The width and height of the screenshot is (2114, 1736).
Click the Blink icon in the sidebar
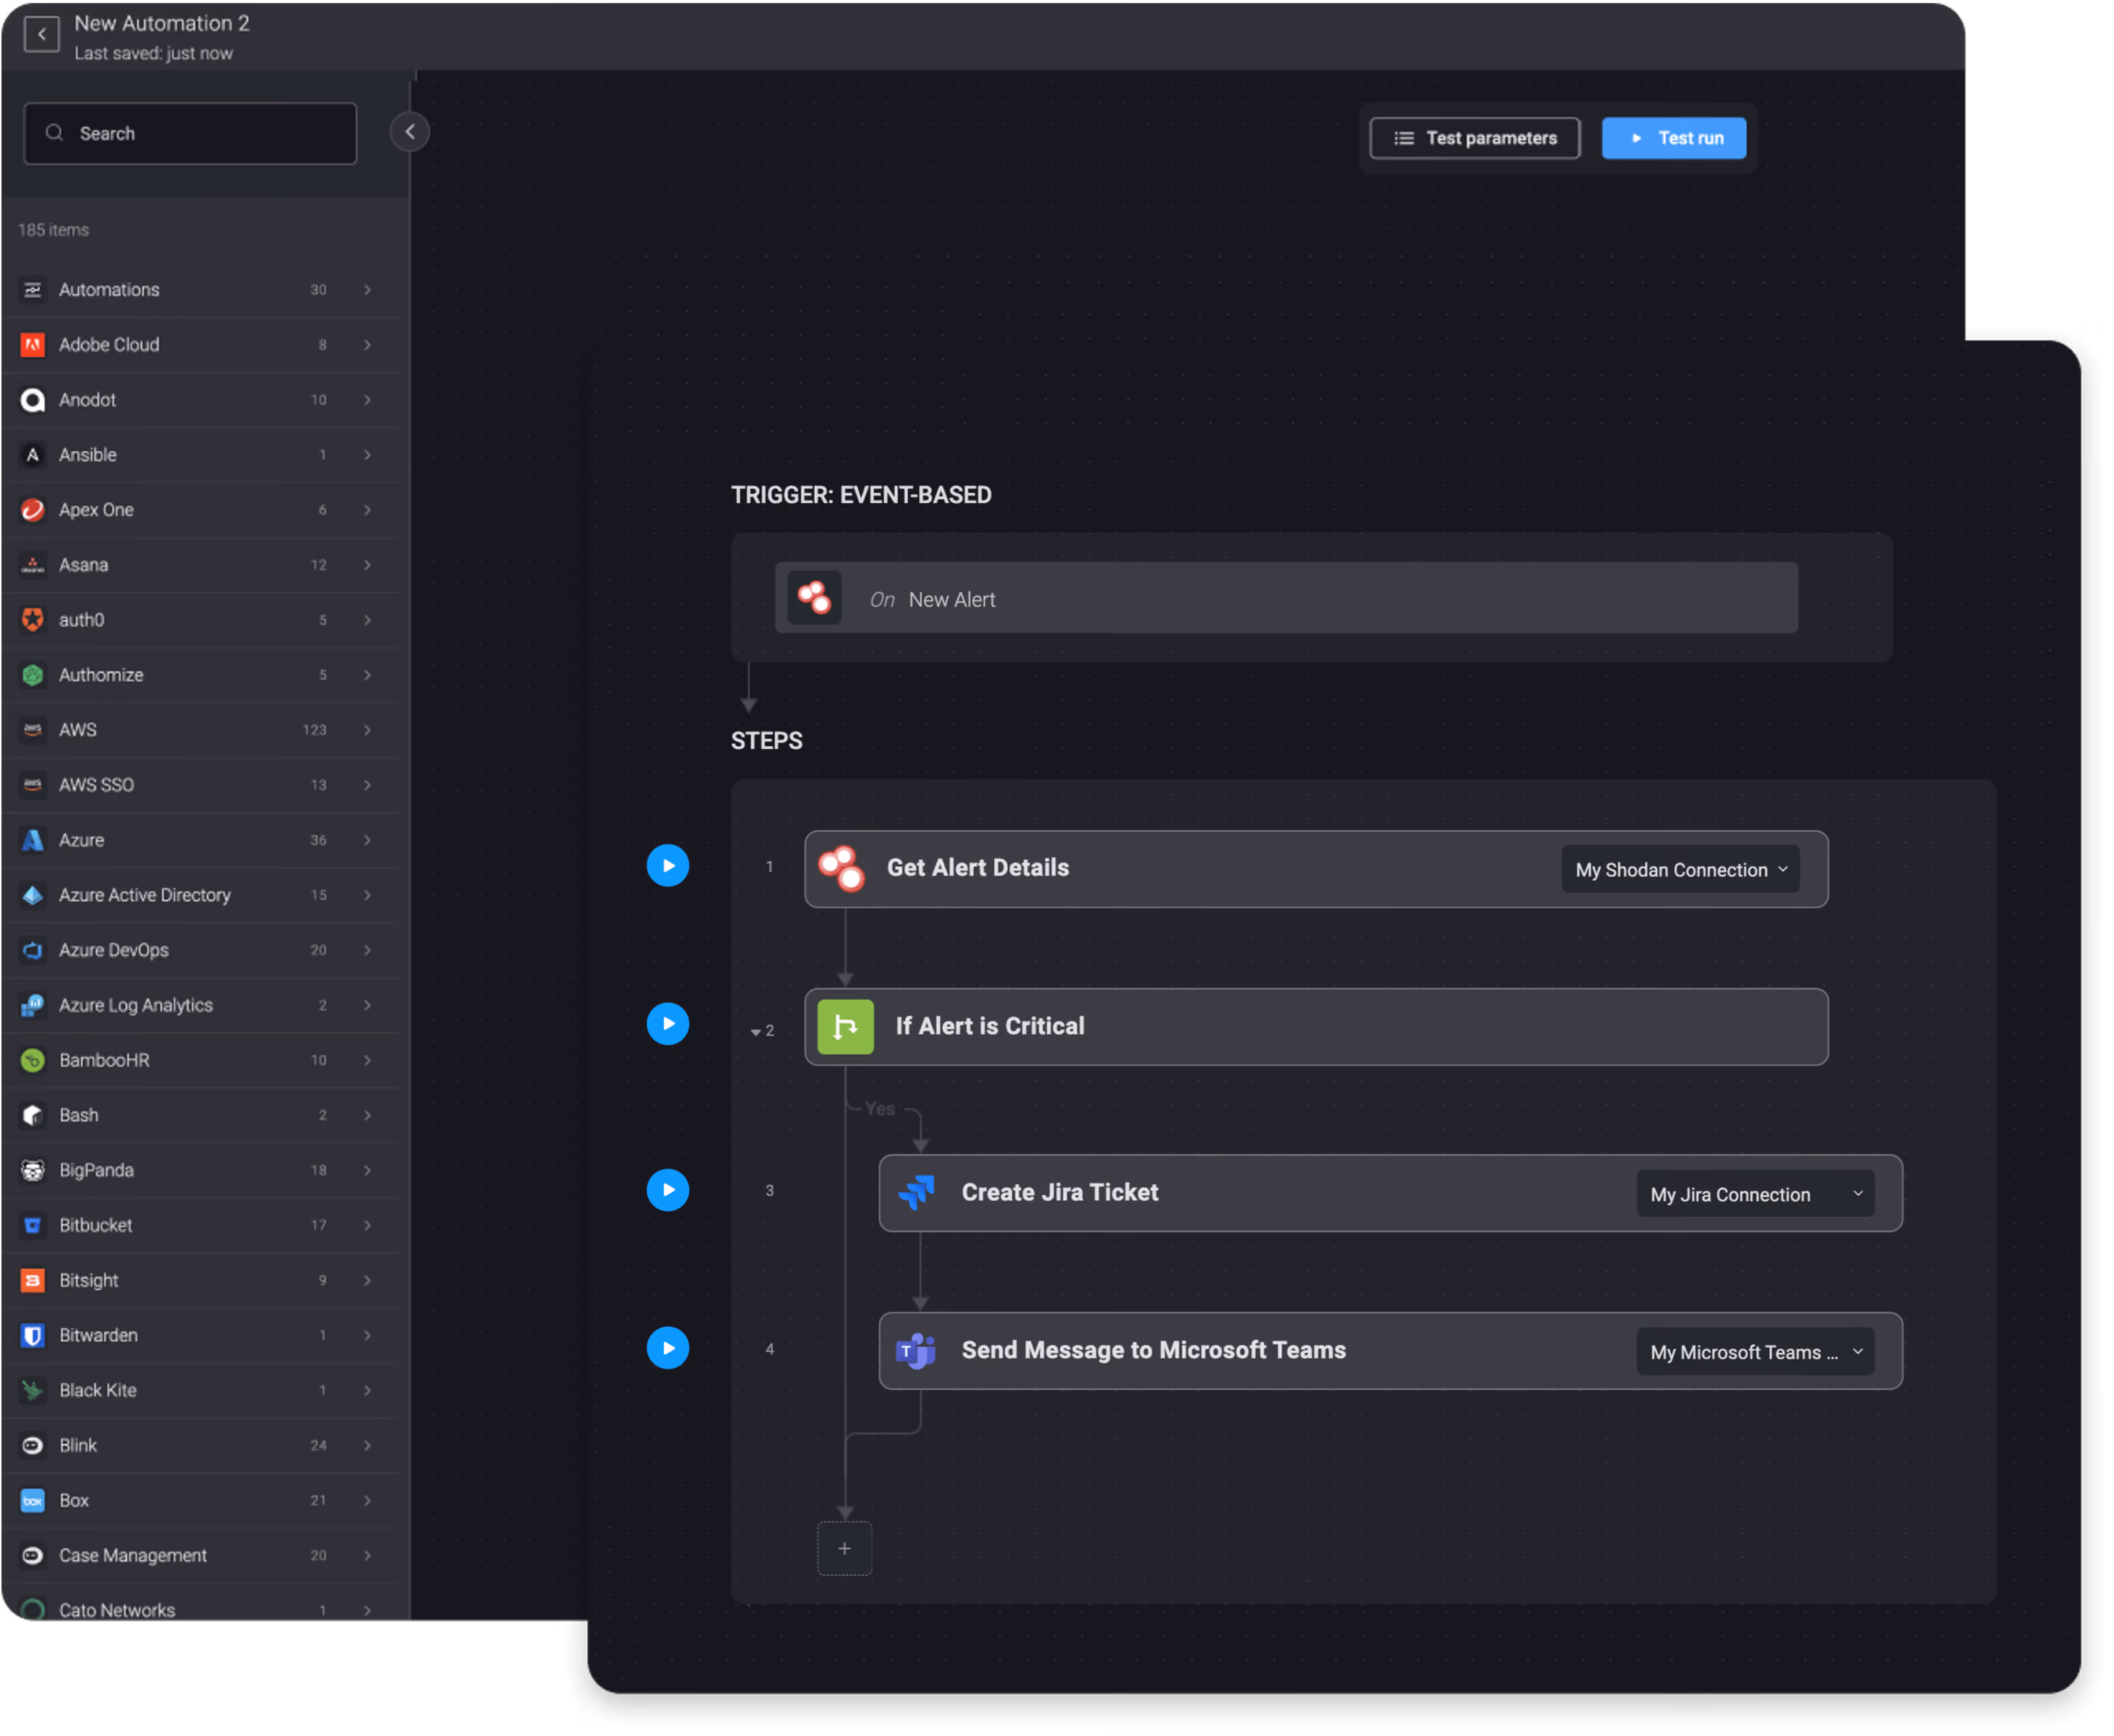pos(33,1446)
